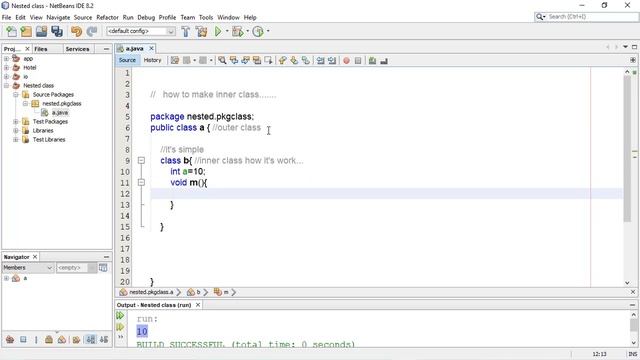The width and height of the screenshot is (640, 360).
Task: Click the Build Project hammer icon
Action: tap(186, 31)
